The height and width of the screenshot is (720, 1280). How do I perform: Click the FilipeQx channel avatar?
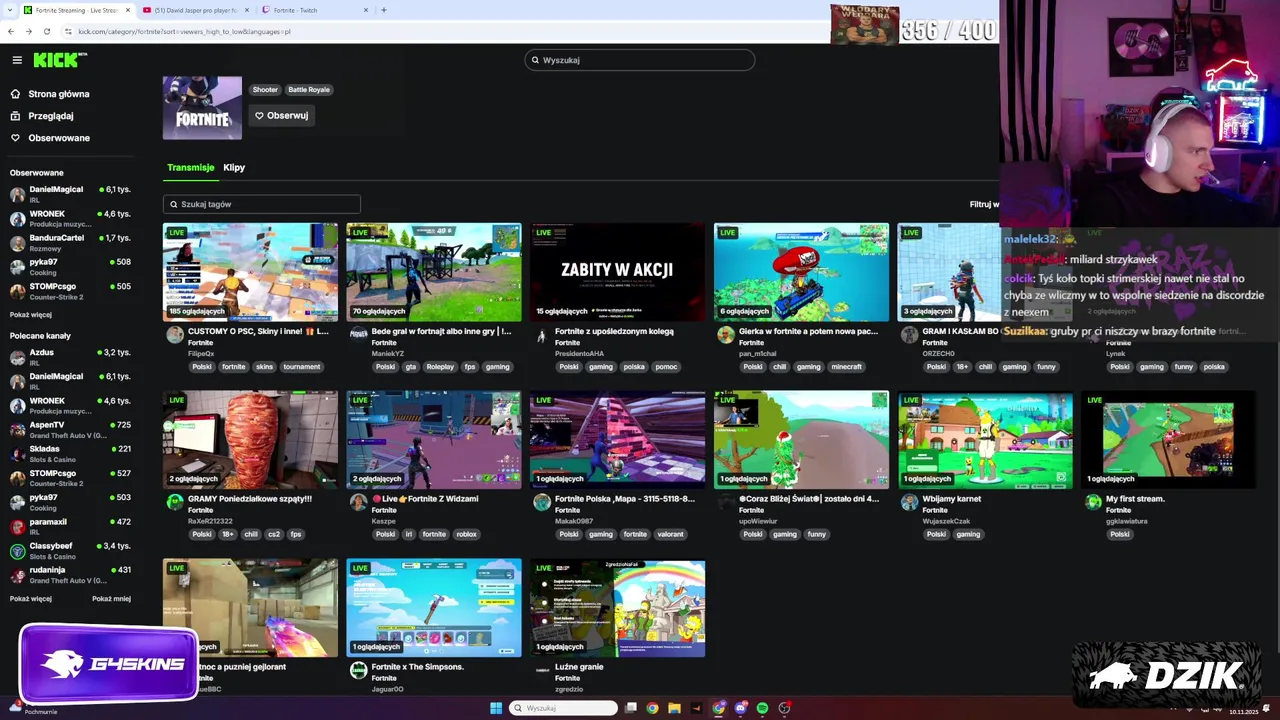pos(175,335)
